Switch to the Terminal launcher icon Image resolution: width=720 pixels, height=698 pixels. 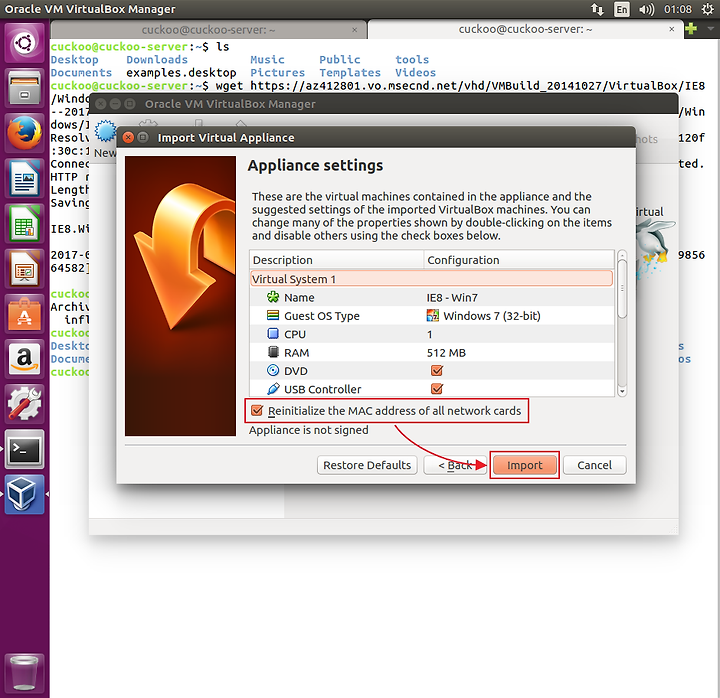[x=24, y=449]
